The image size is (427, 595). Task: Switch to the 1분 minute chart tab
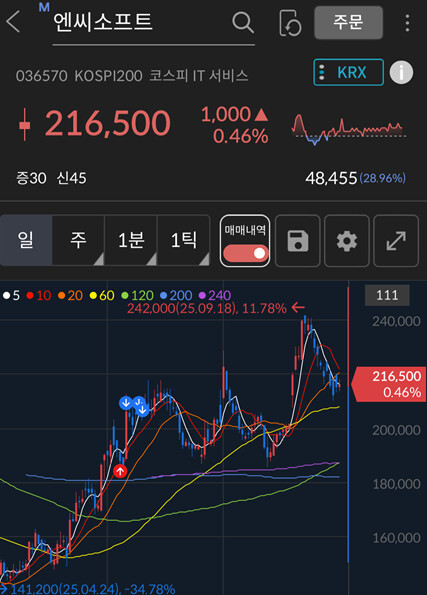pos(131,240)
